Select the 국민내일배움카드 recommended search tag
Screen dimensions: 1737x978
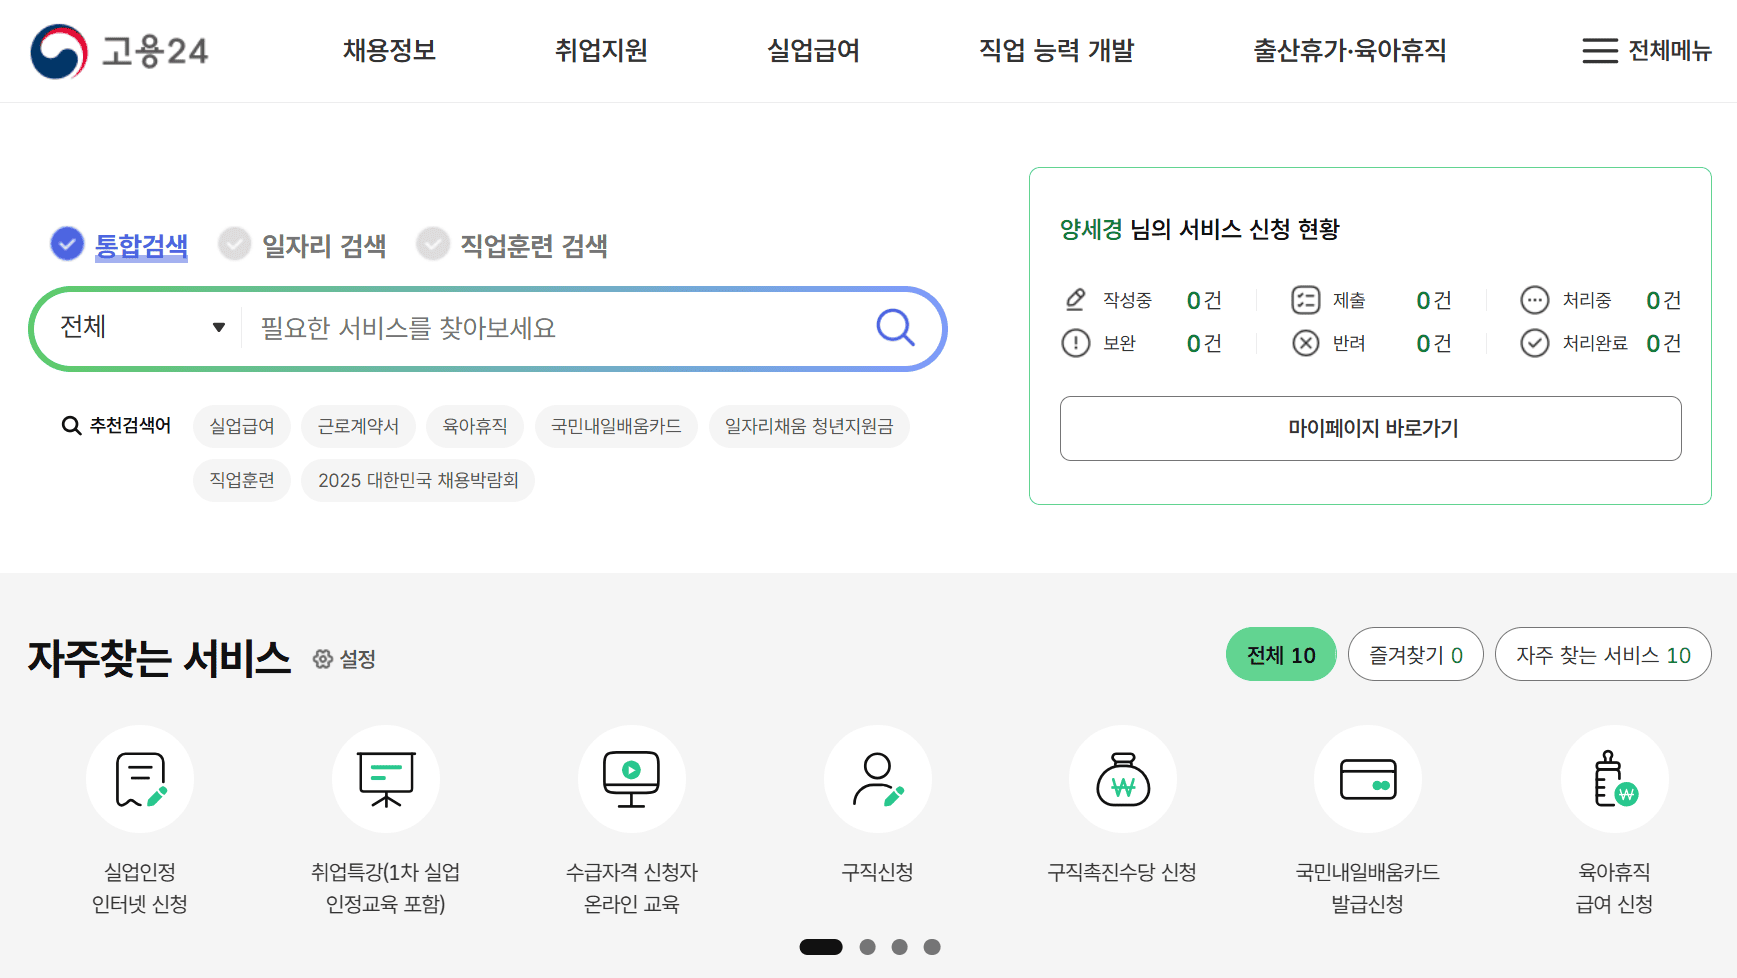pos(616,426)
